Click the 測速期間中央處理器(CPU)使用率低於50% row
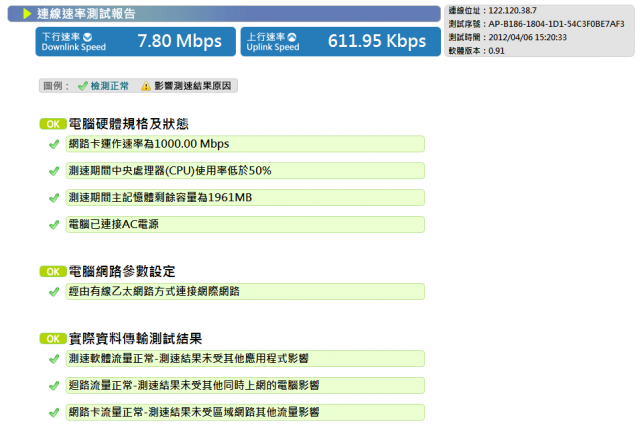The image size is (640, 424). [245, 171]
